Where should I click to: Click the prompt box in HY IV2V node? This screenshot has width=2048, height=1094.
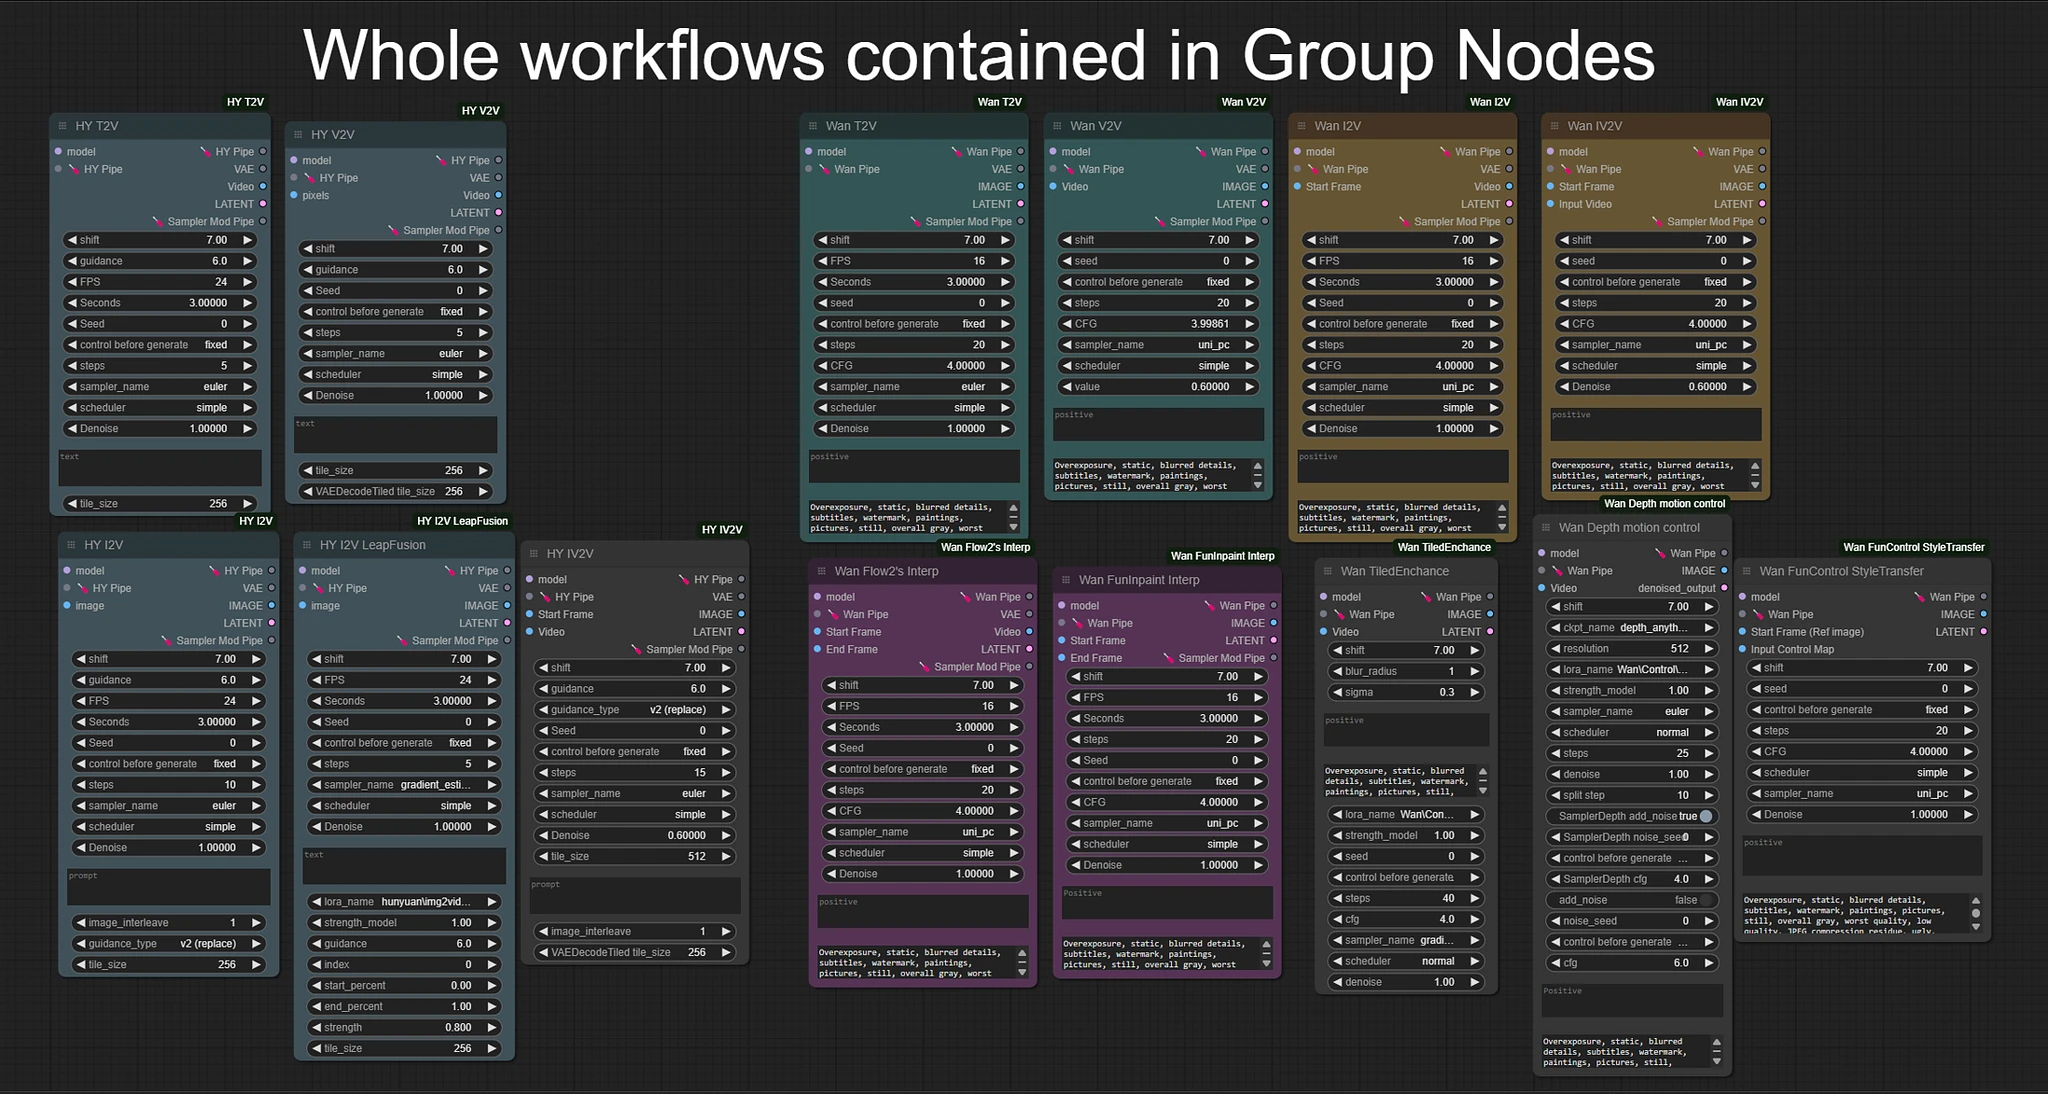click(635, 895)
